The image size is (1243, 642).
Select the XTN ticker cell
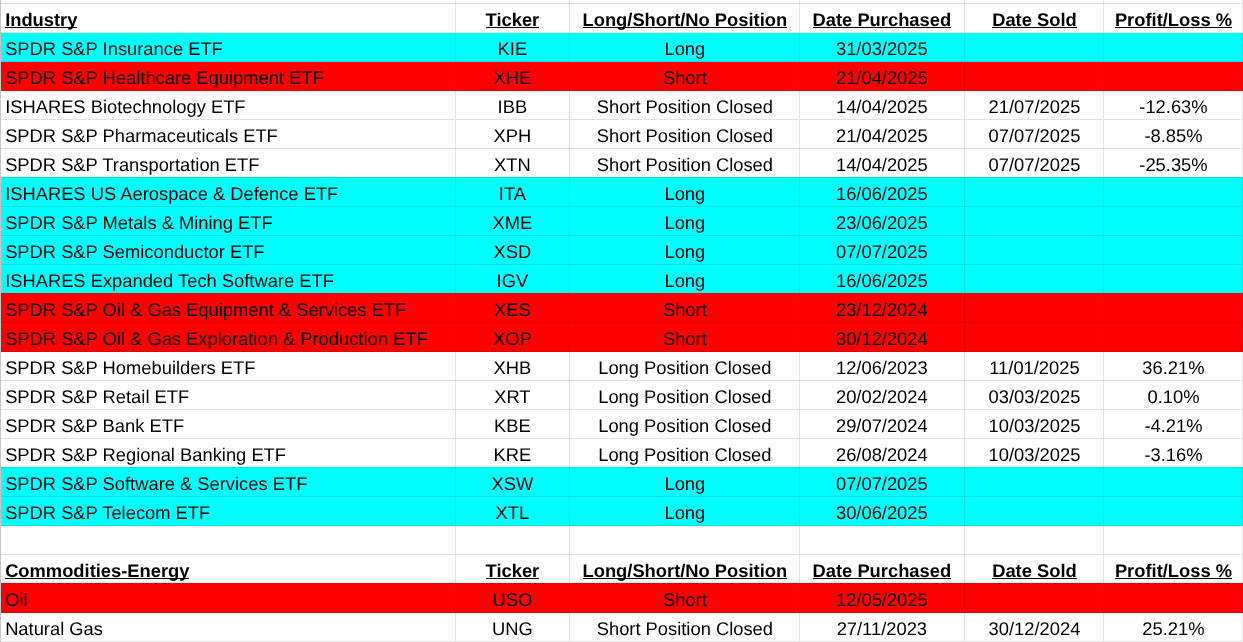[x=512, y=165]
